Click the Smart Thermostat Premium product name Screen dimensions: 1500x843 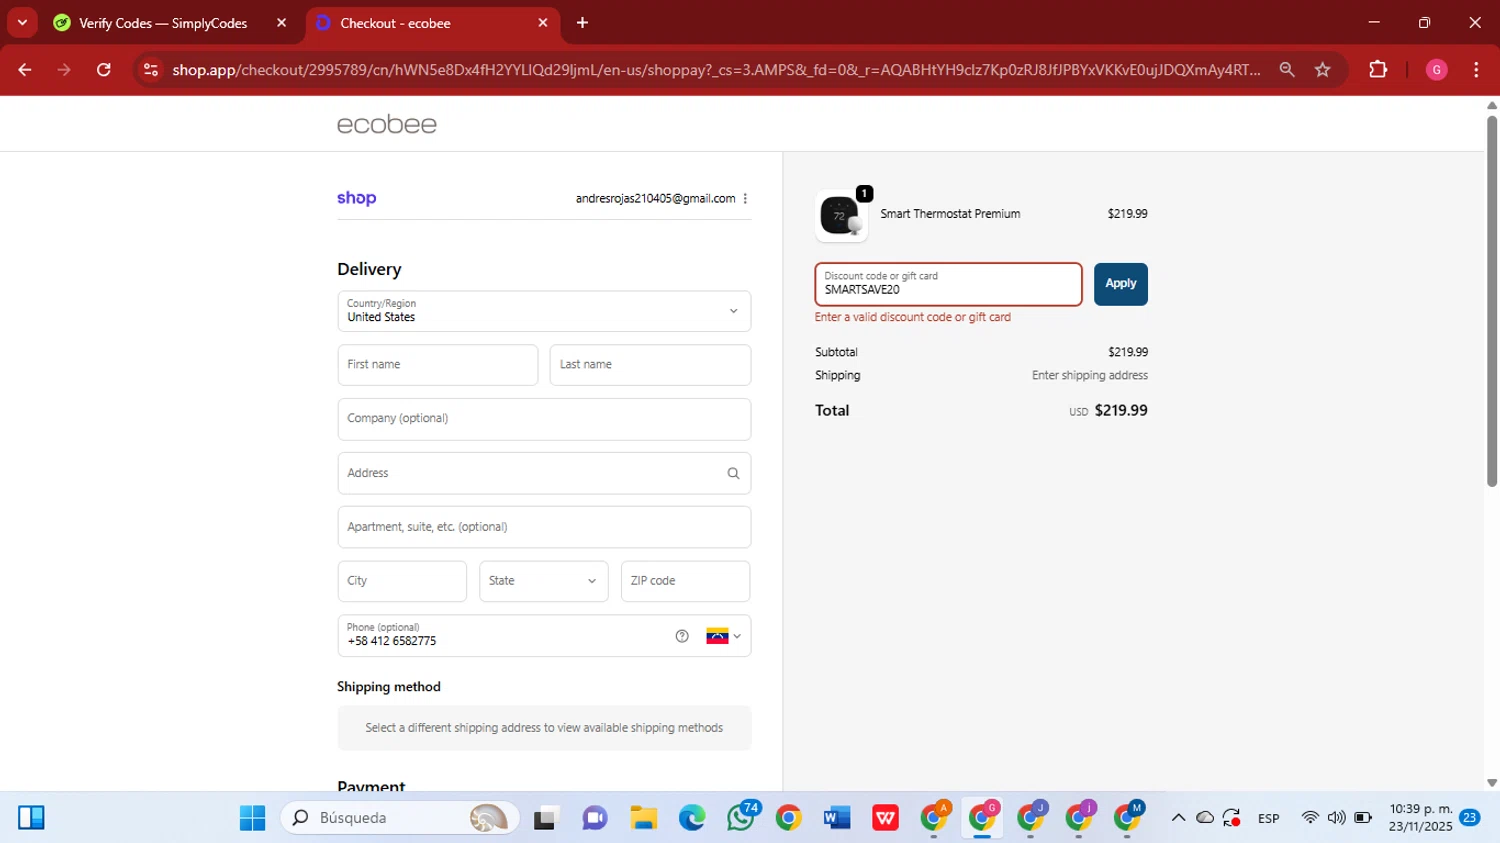950,214
